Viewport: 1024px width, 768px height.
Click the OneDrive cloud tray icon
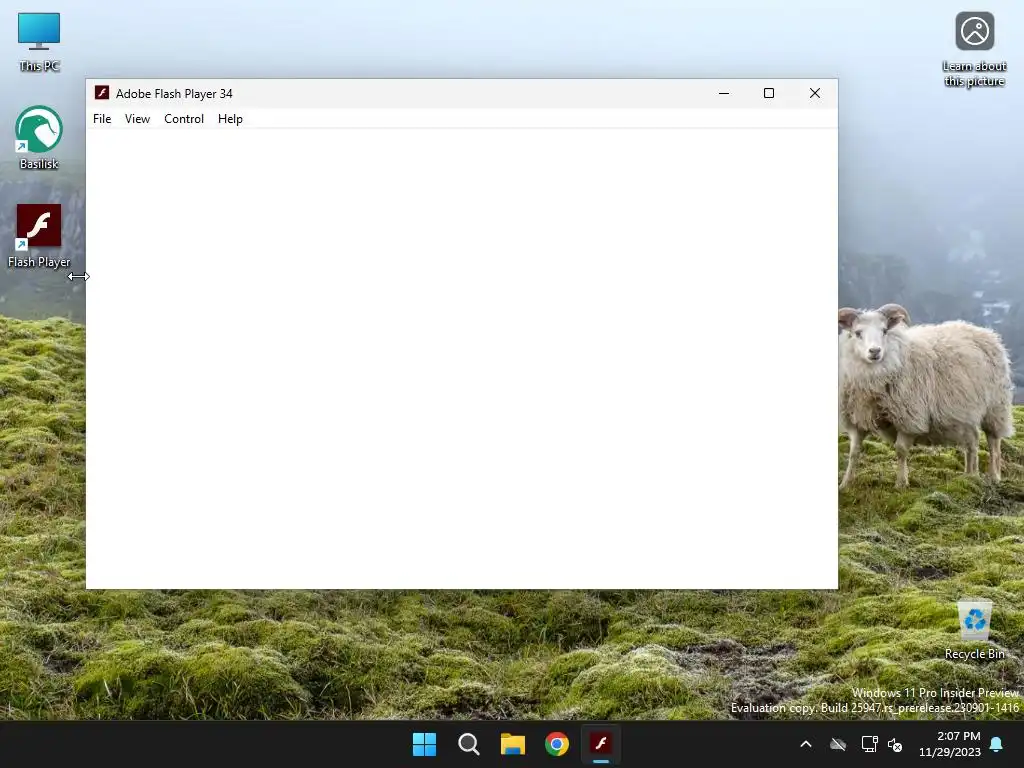pos(838,744)
